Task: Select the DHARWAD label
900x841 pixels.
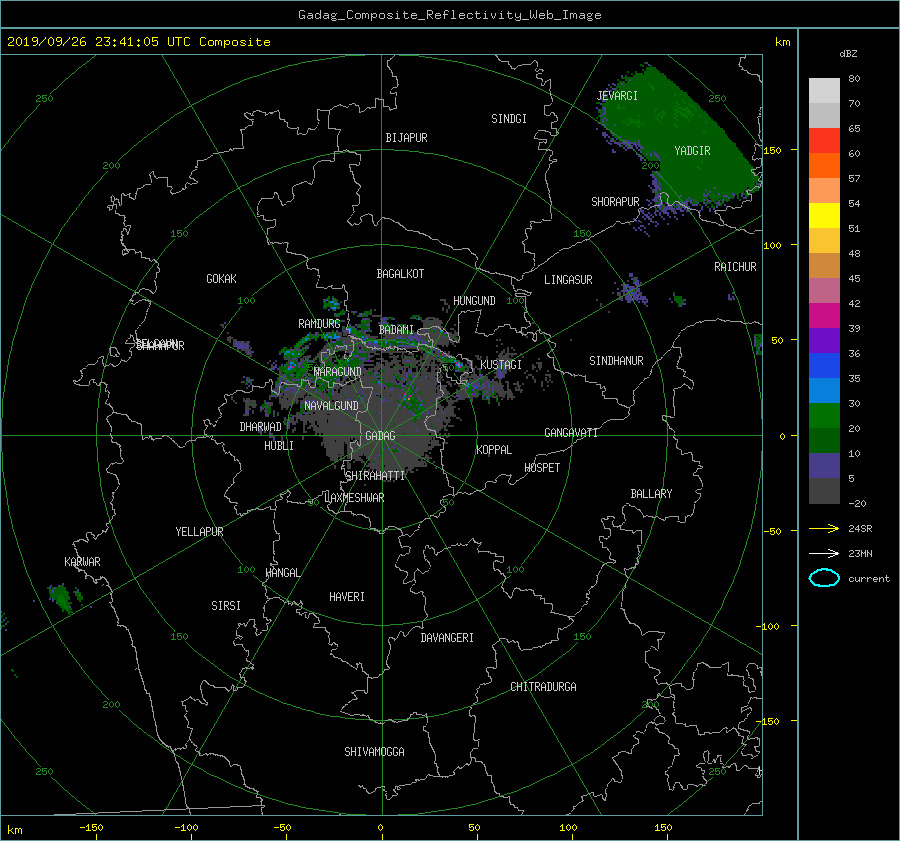Action: pos(260,427)
